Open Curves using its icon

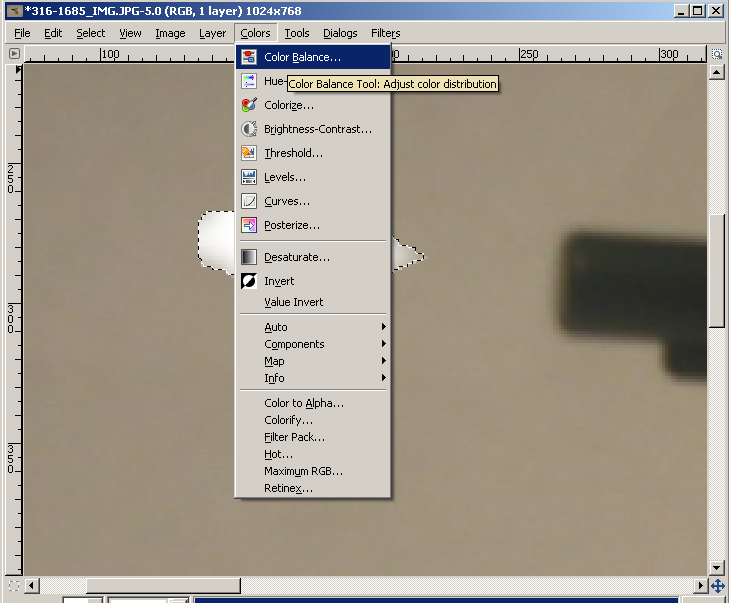point(249,201)
